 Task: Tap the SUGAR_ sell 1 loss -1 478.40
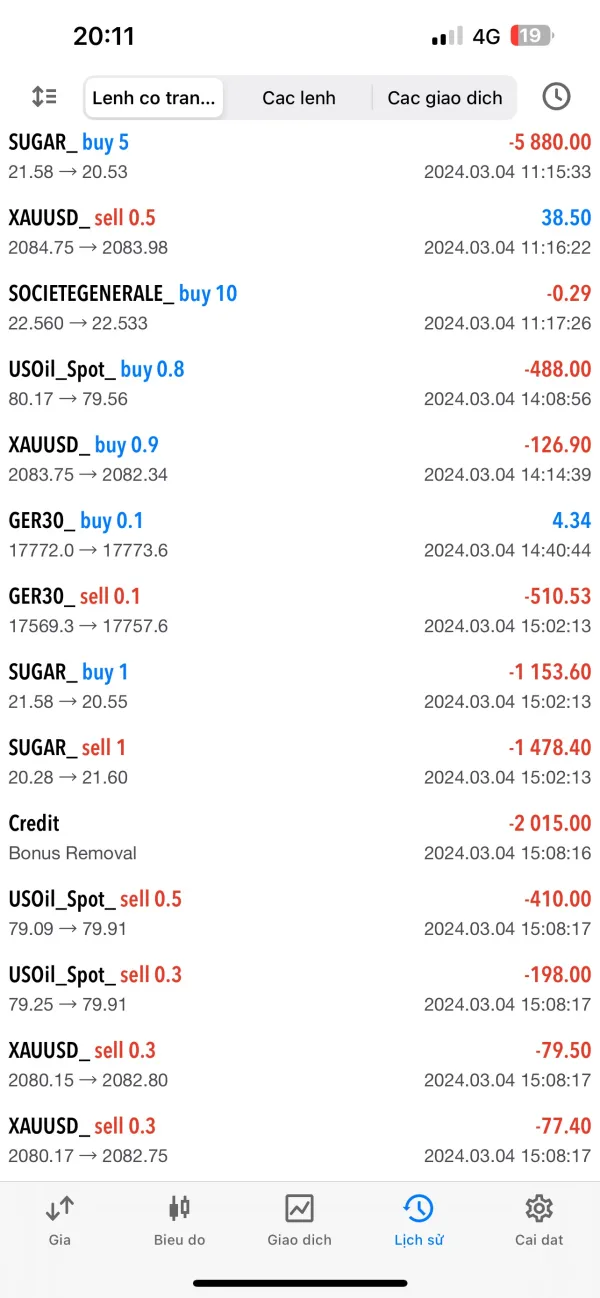(549, 748)
